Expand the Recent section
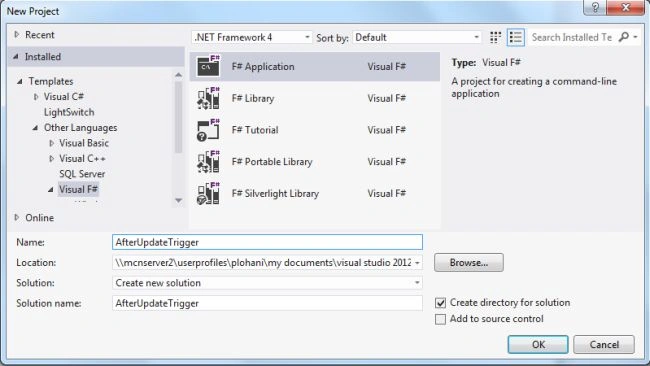Viewport: 650px width, 366px height. 17,34
